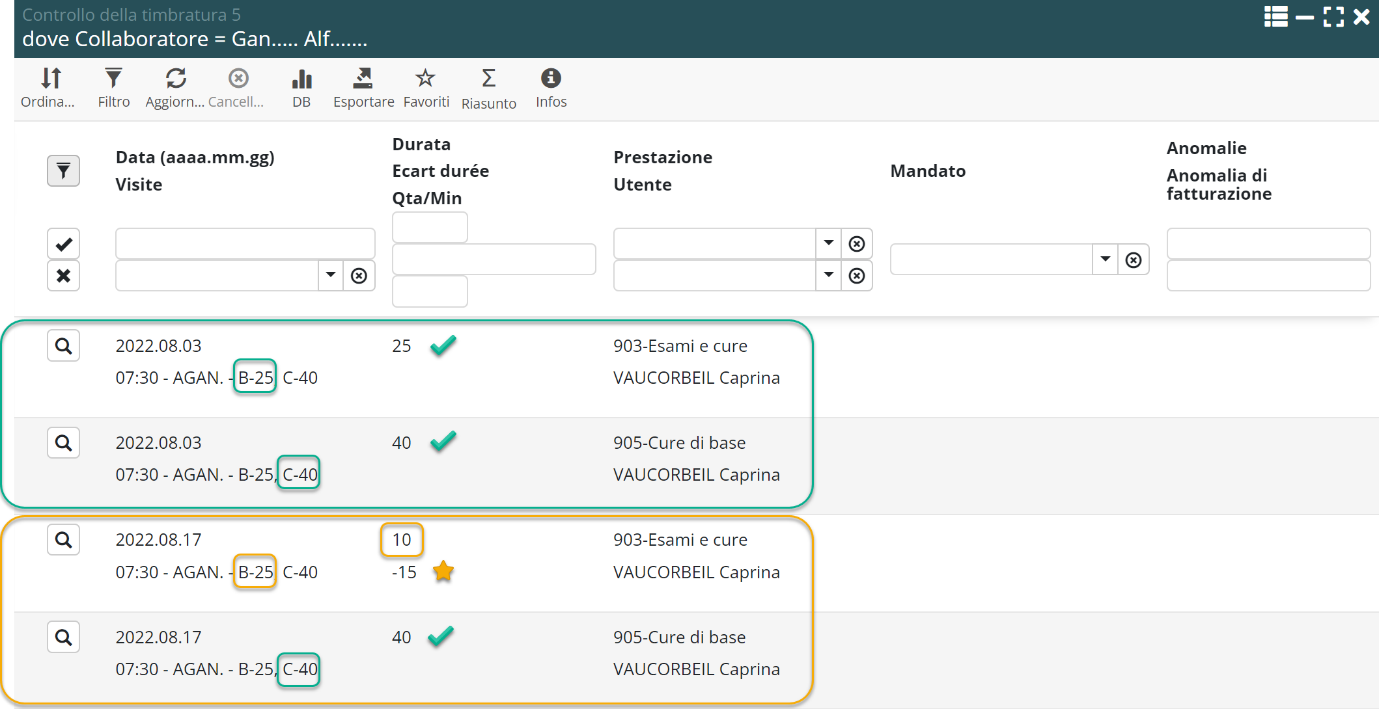Image resolution: width=1379 pixels, height=709 pixels.
Task: Open details of first 2022.08.03 row
Action: (x=63, y=346)
